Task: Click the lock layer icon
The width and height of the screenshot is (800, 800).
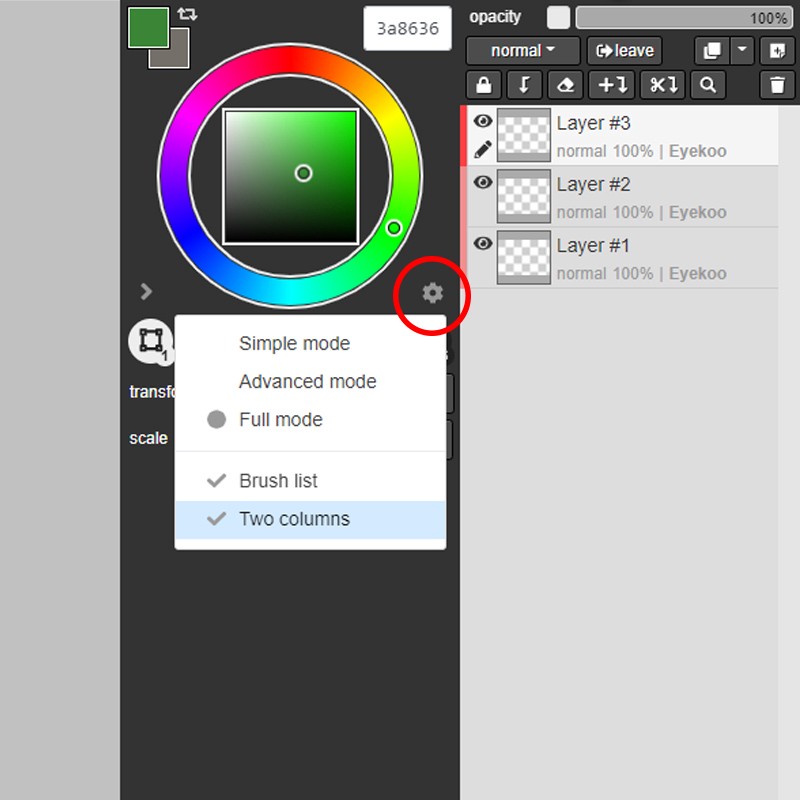Action: pos(485,85)
